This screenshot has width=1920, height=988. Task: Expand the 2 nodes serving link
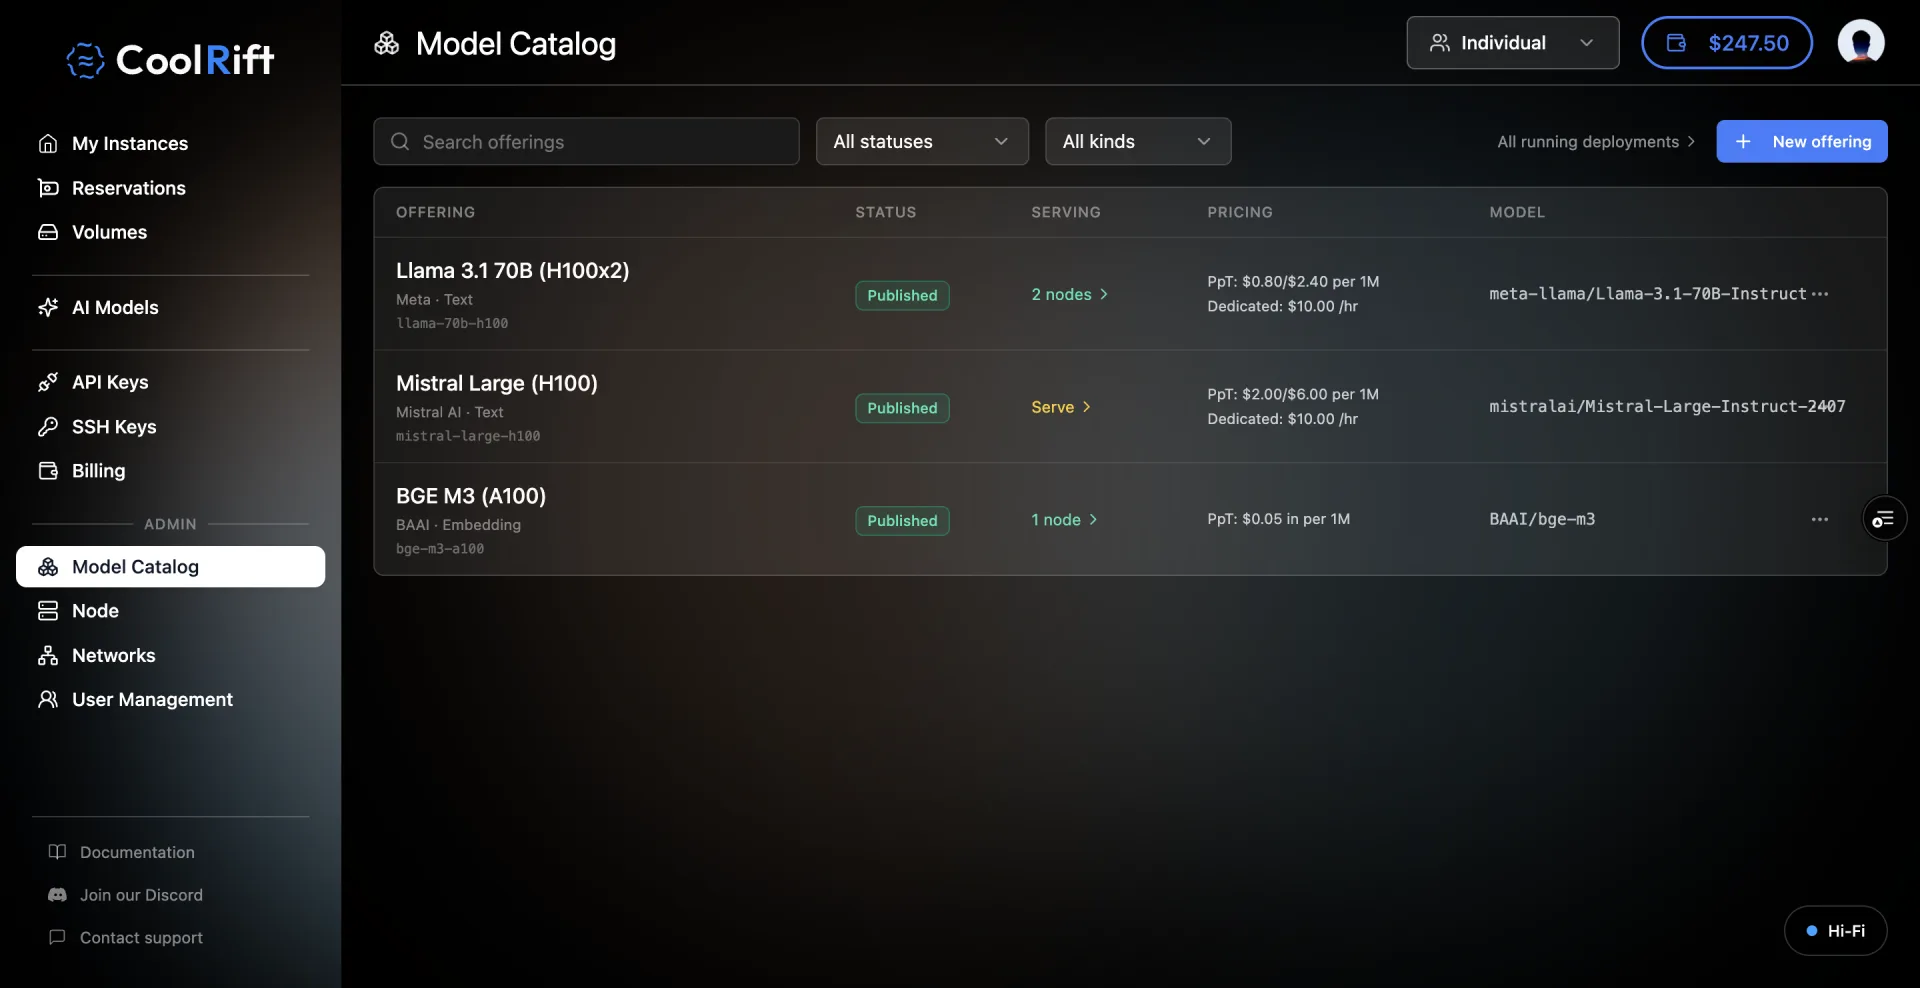point(1070,295)
